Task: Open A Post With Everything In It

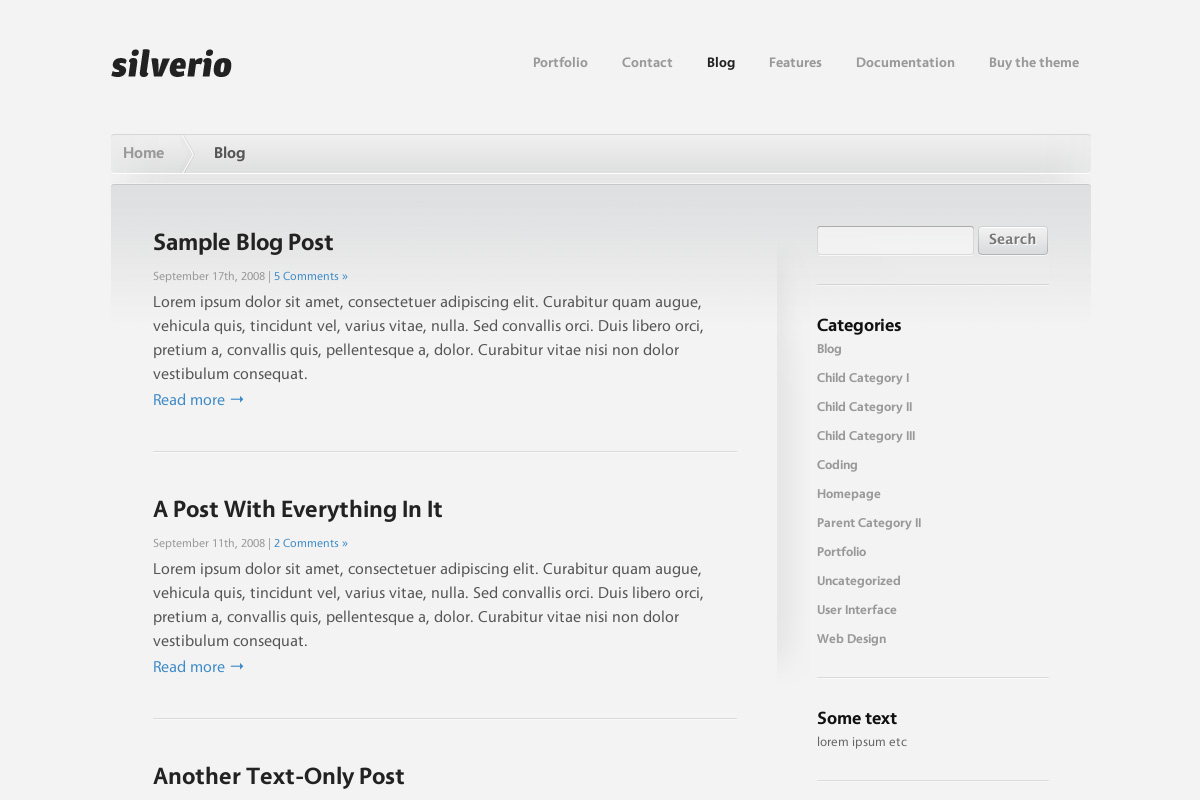Action: click(x=297, y=509)
